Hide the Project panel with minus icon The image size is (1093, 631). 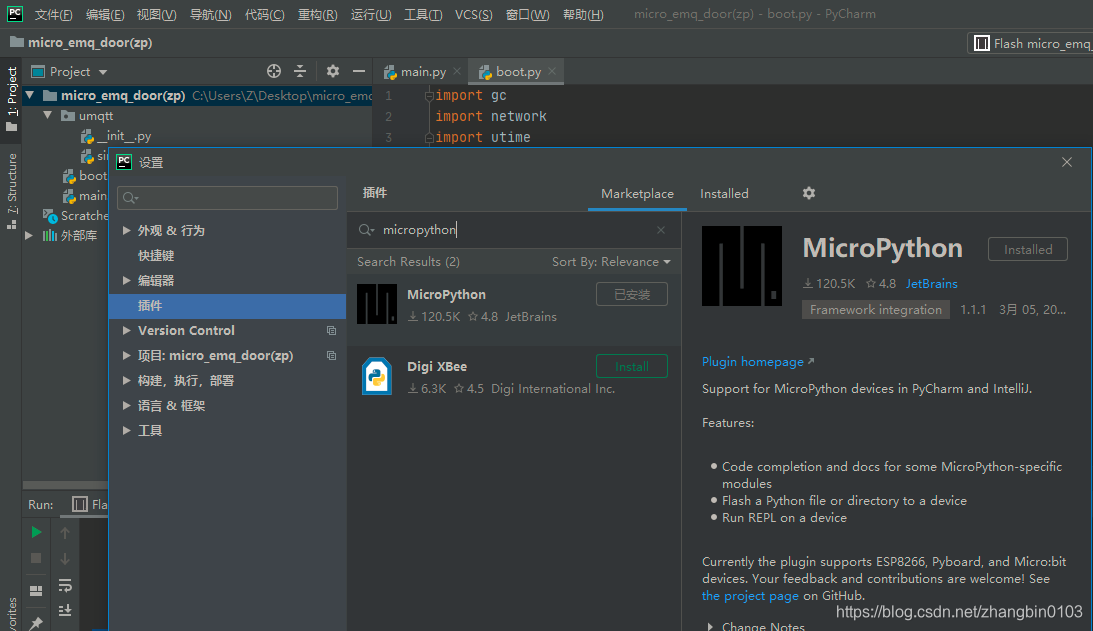tap(359, 71)
